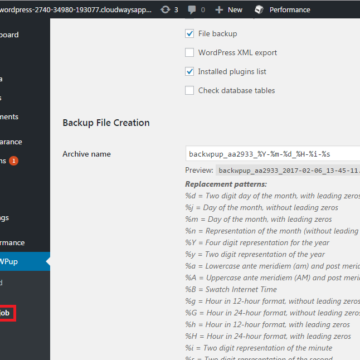Tick the Check database tables checkbox
The image size is (360, 360).
189,91
